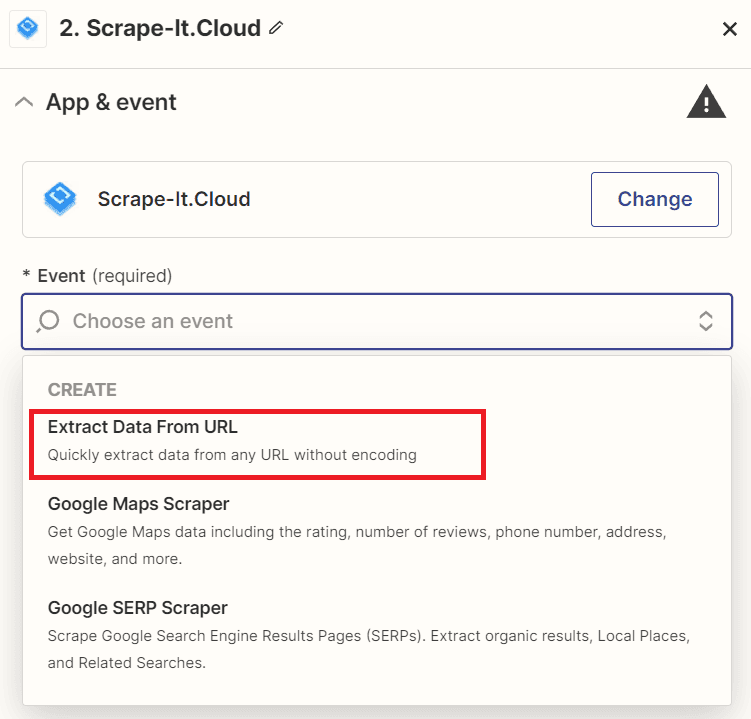Viewport: 751px width, 719px height.
Task: Pick the Google SERP Scraper event
Action: [138, 608]
